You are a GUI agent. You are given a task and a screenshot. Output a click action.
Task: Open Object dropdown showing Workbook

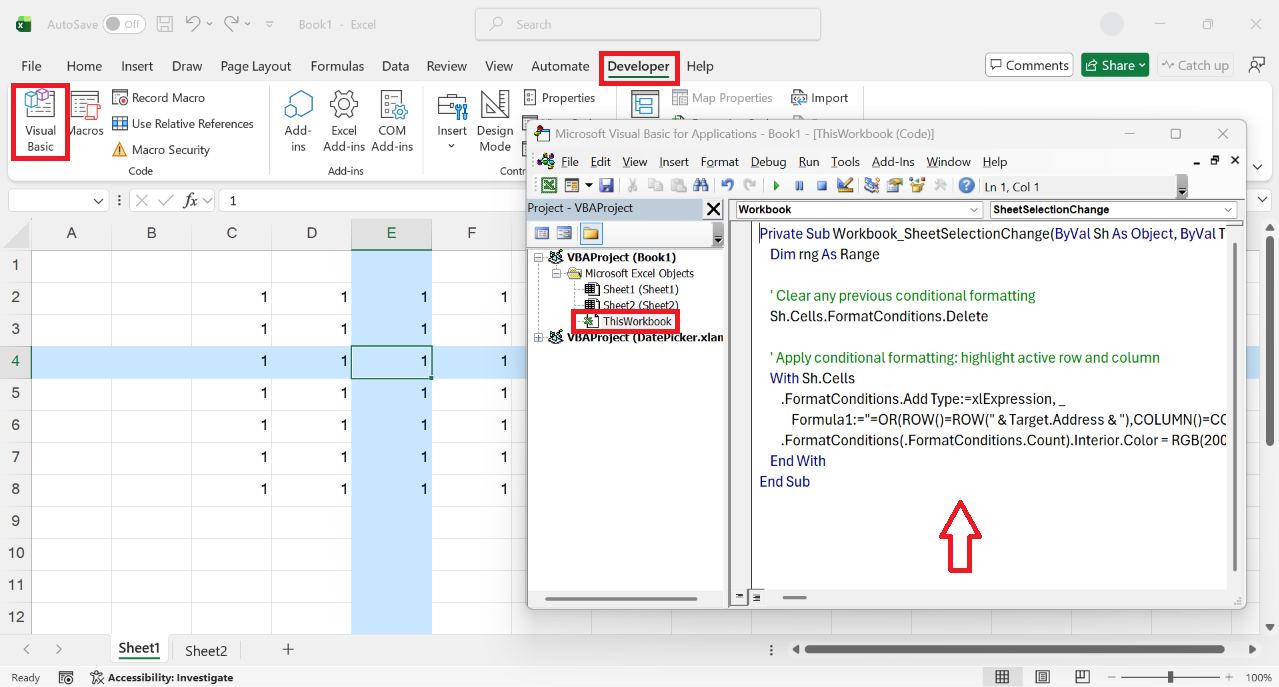pos(859,210)
